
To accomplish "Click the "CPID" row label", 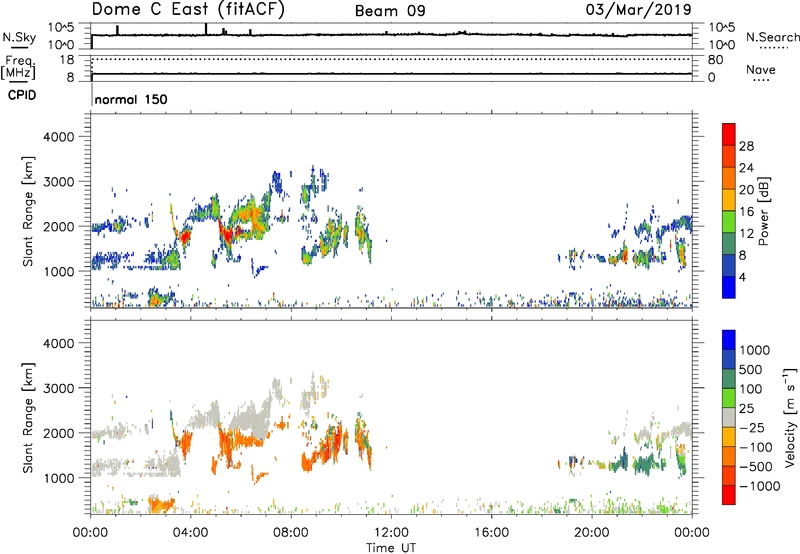I will coord(22,95).
